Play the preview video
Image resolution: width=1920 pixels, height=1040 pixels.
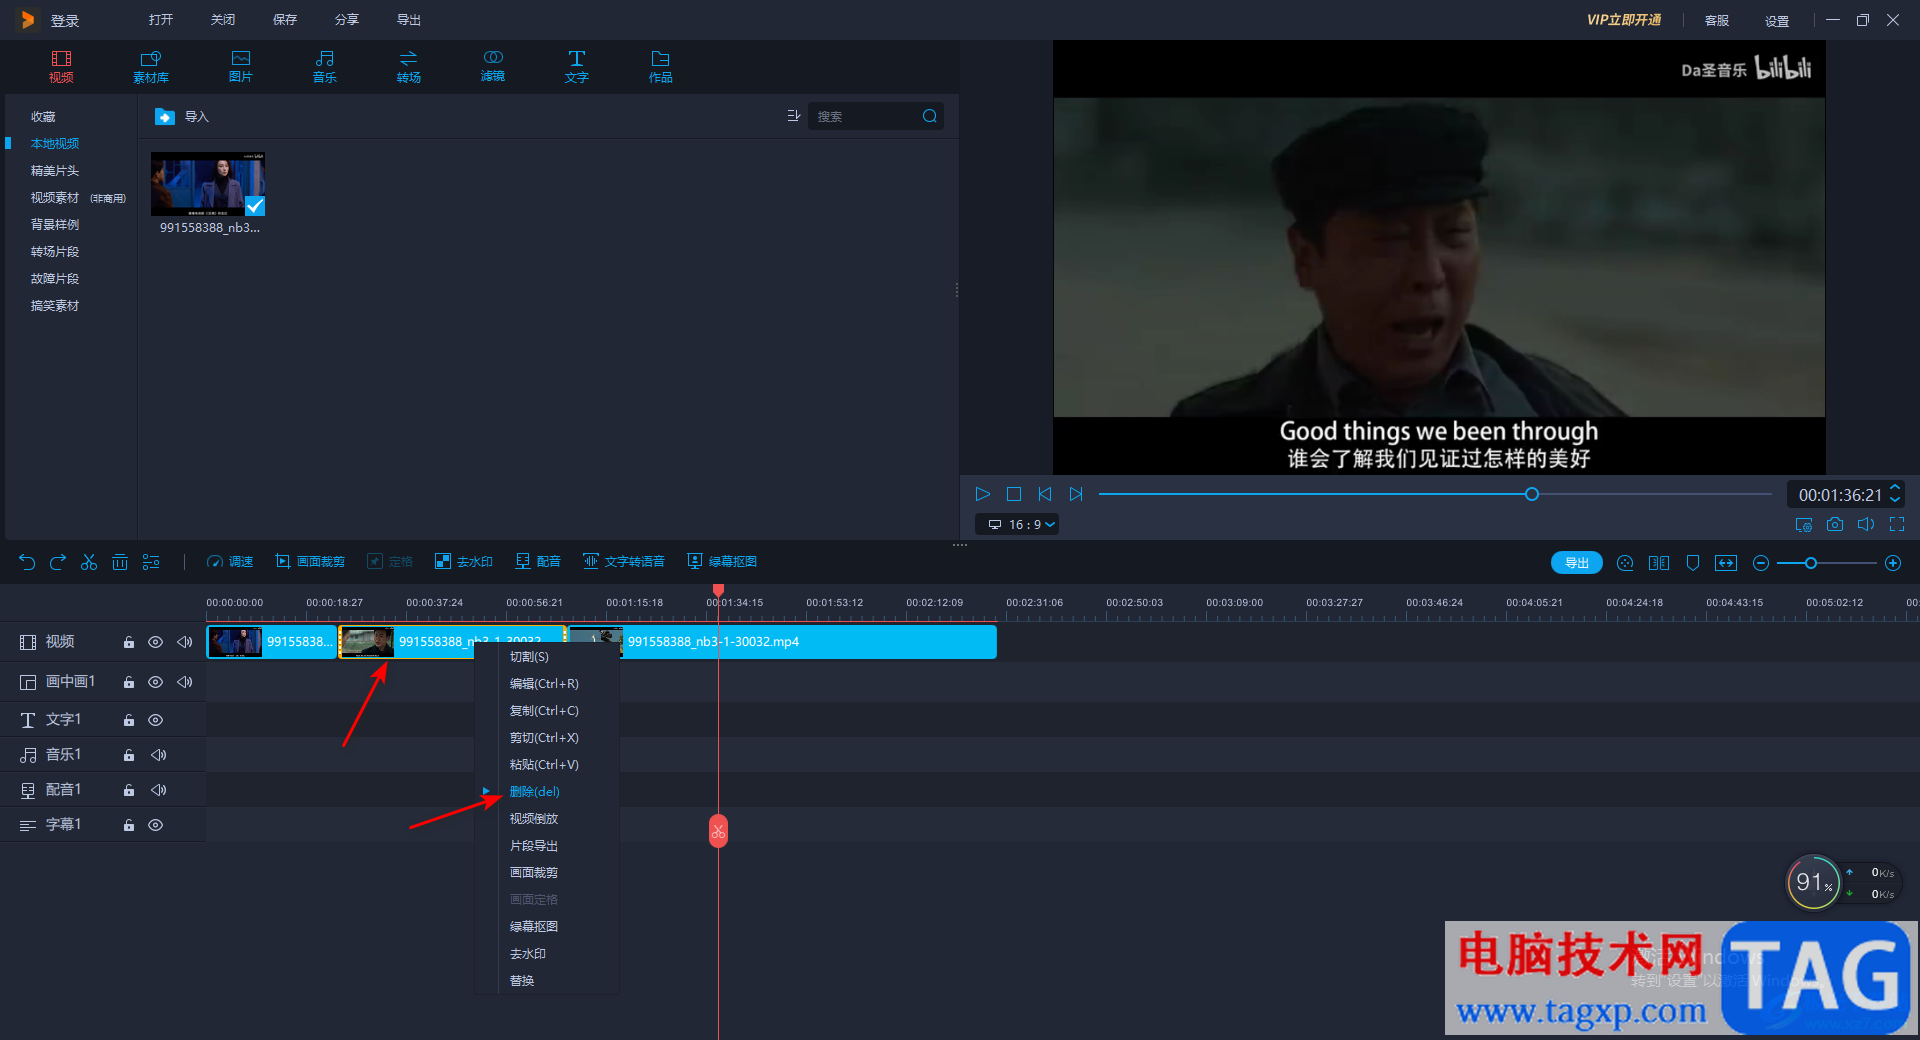point(983,494)
